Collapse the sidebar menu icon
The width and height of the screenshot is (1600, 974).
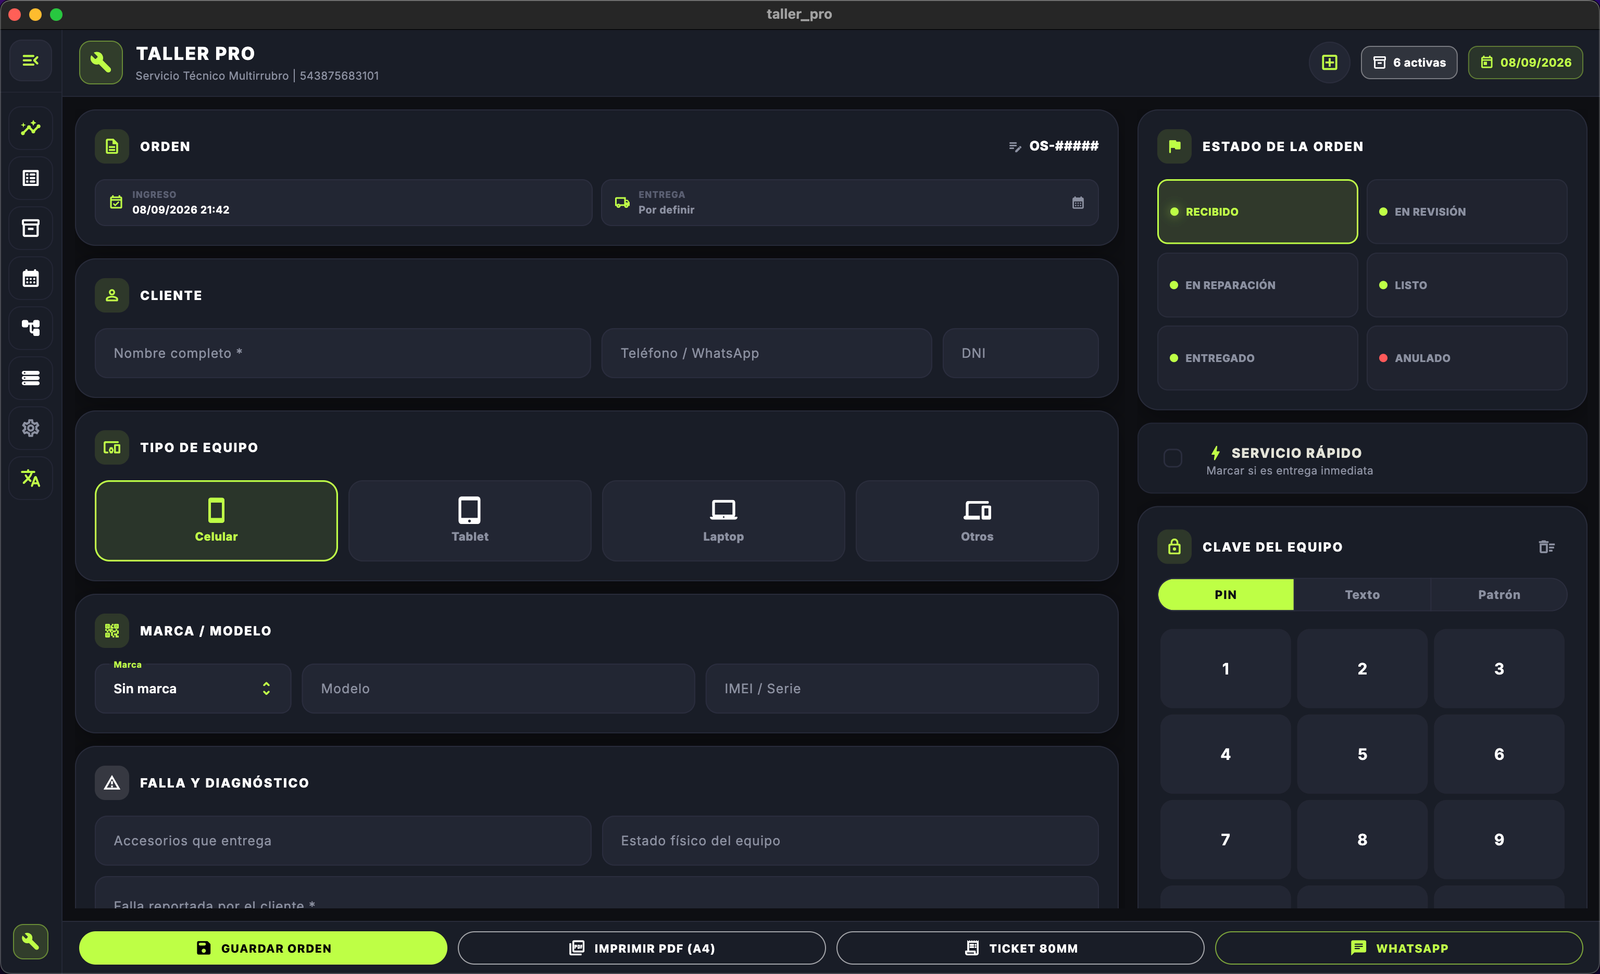31,61
